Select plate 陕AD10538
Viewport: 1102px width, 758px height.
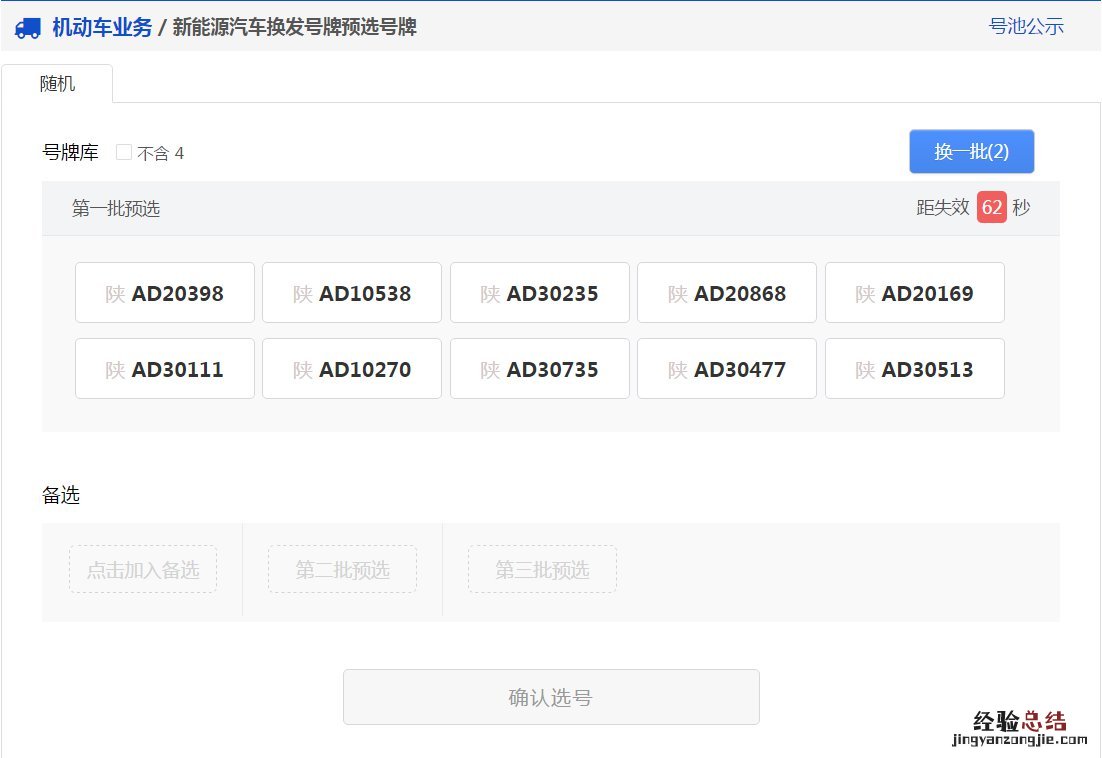click(x=352, y=292)
